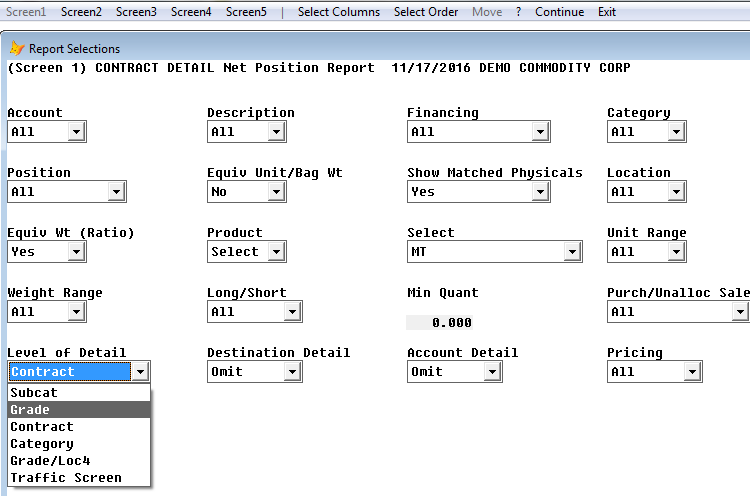Select Traffic Screen from the list

click(79, 477)
